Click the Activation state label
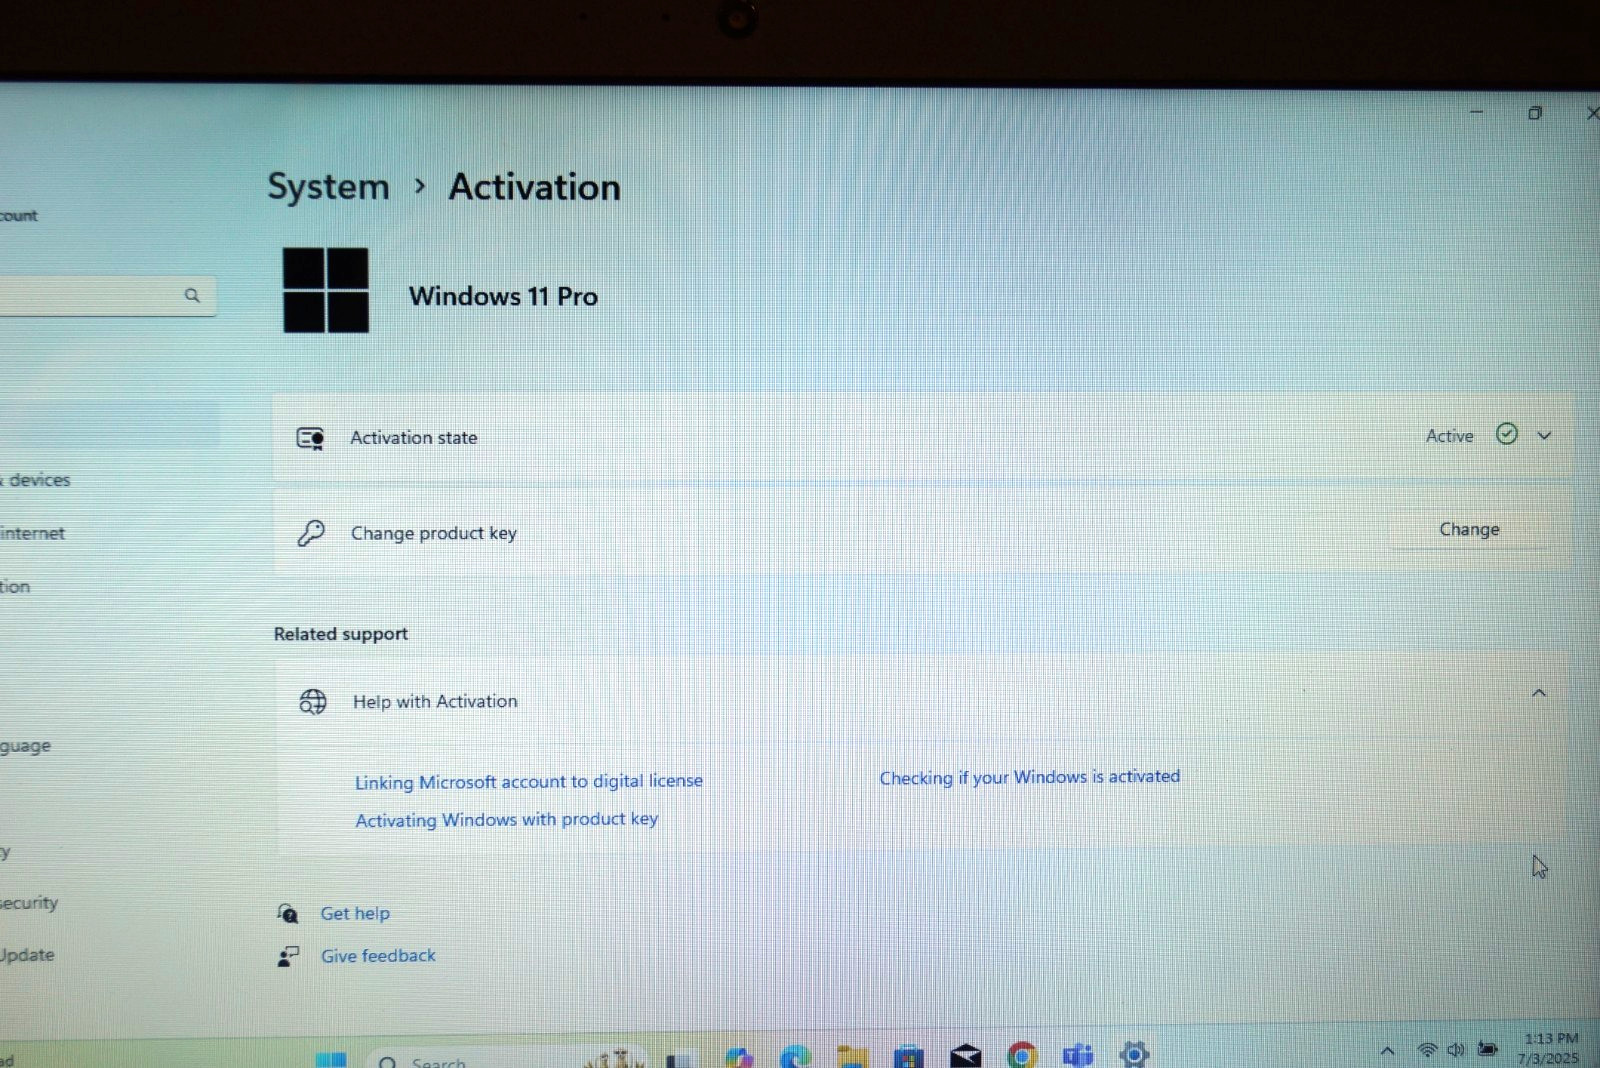The width and height of the screenshot is (1600, 1068). point(413,438)
